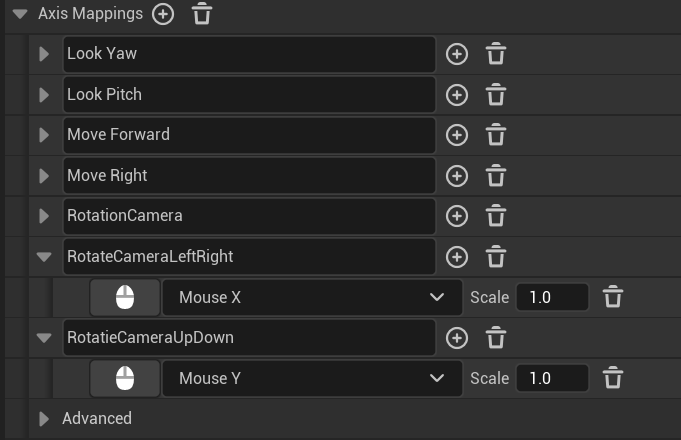Click the Mouse X key selector icon
This screenshot has width=681, height=440.
pos(125,297)
